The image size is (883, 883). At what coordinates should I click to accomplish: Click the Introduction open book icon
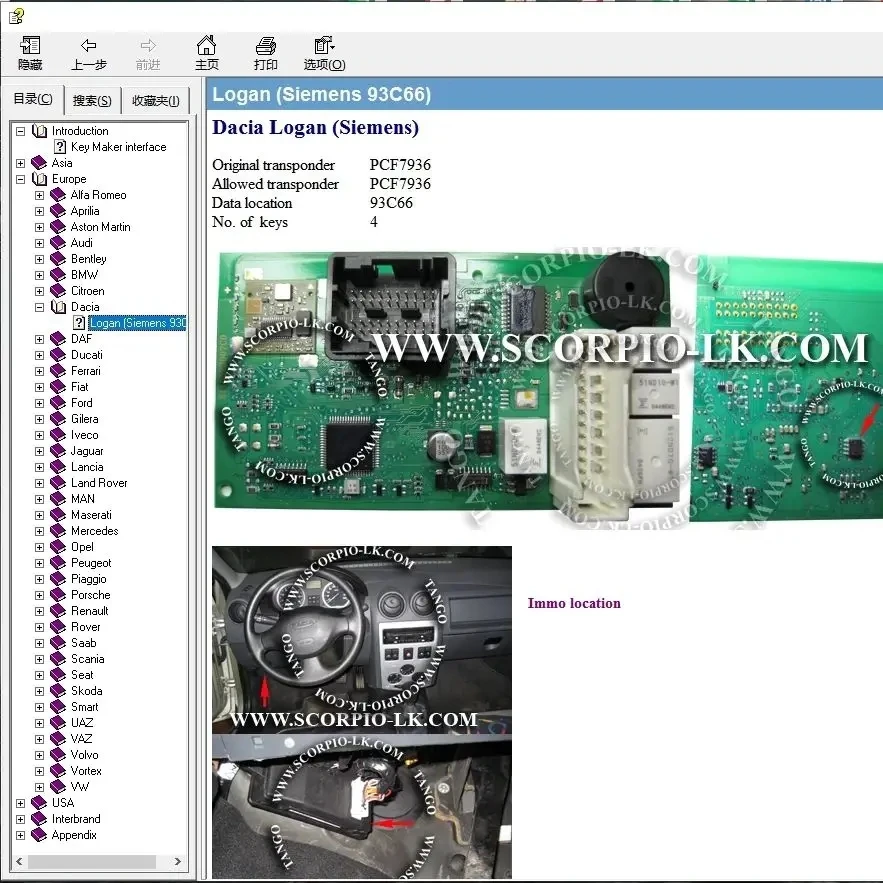[x=39, y=131]
